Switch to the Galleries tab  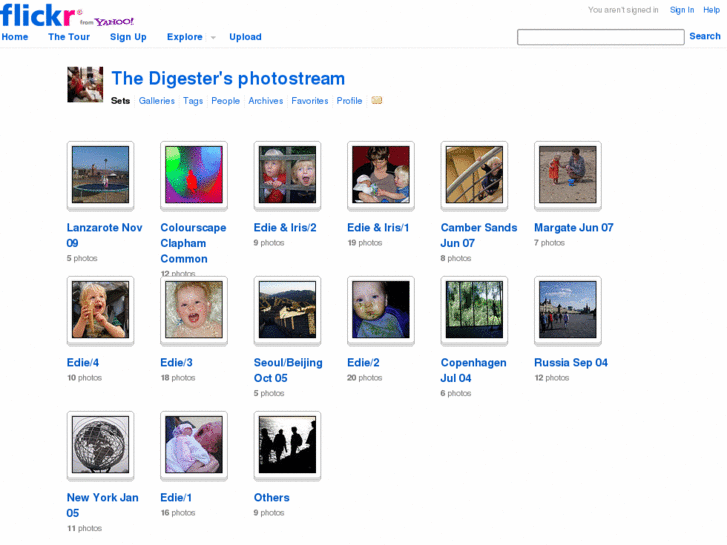[157, 101]
